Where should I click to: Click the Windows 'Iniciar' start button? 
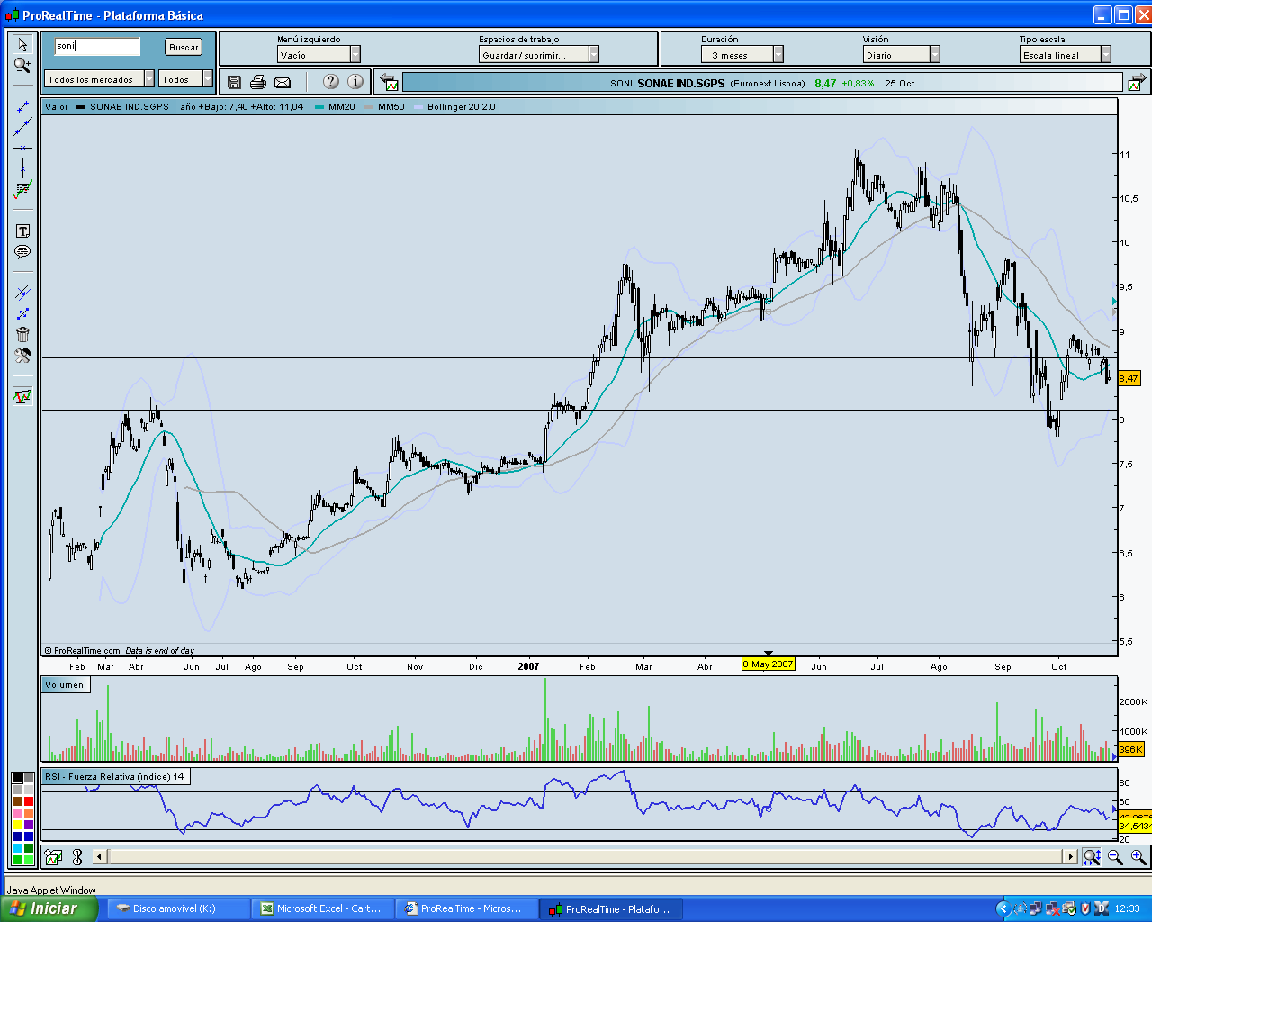(x=48, y=908)
